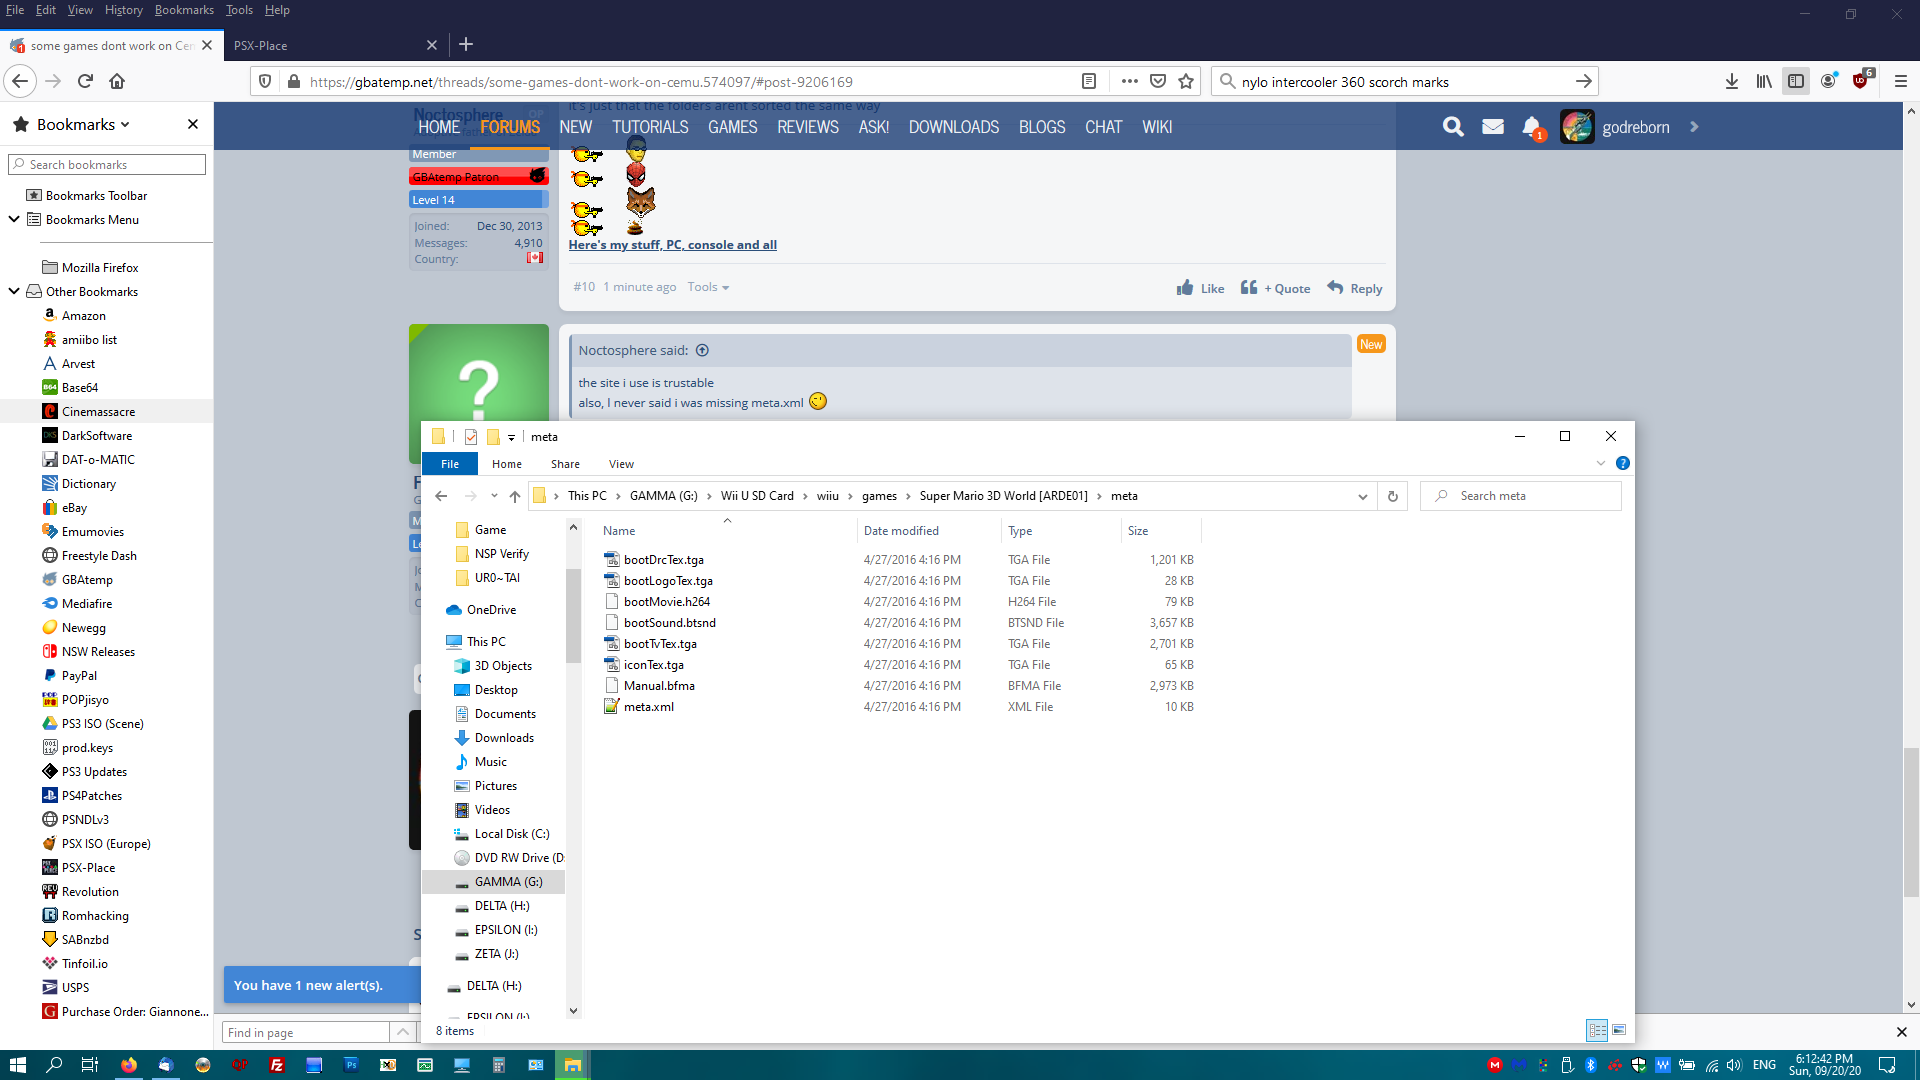Expand the Explorer address history dropdown
Image resolution: width=1920 pixels, height=1080 pixels.
pos(1362,496)
